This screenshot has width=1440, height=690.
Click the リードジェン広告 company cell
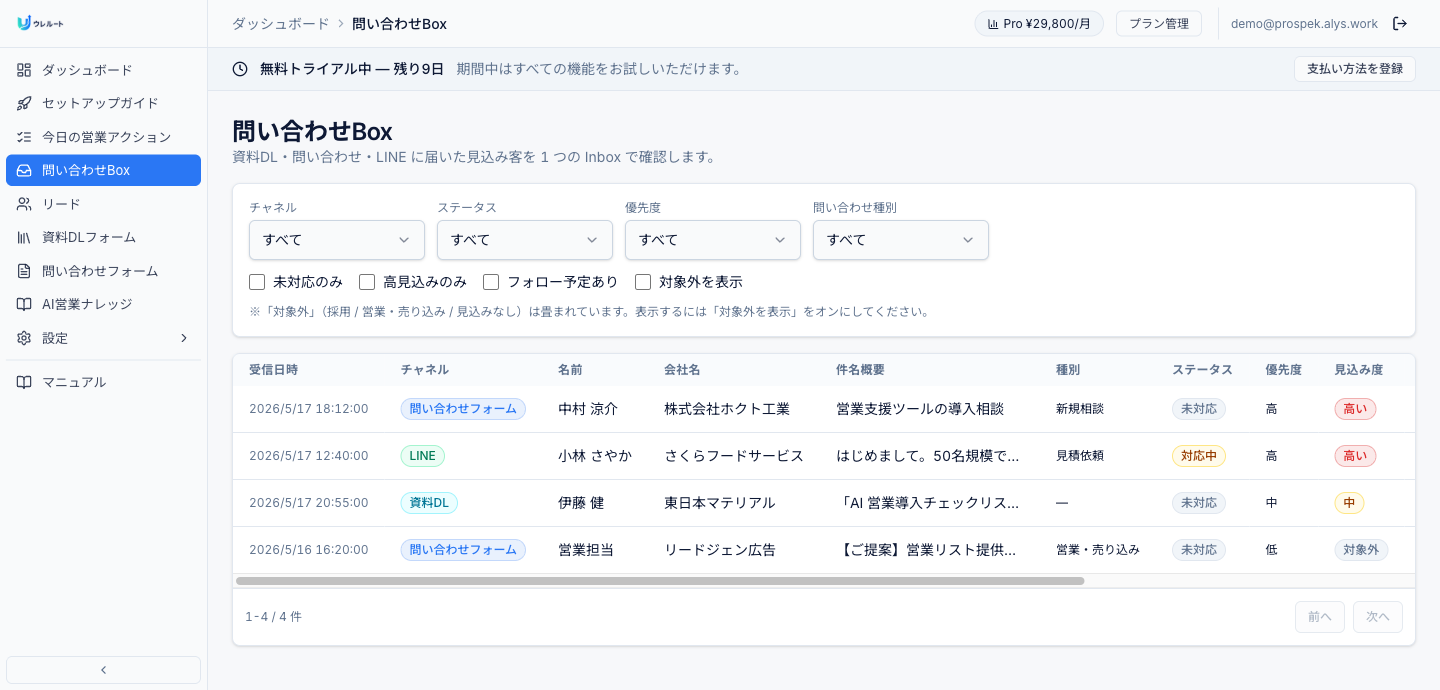tap(720, 550)
